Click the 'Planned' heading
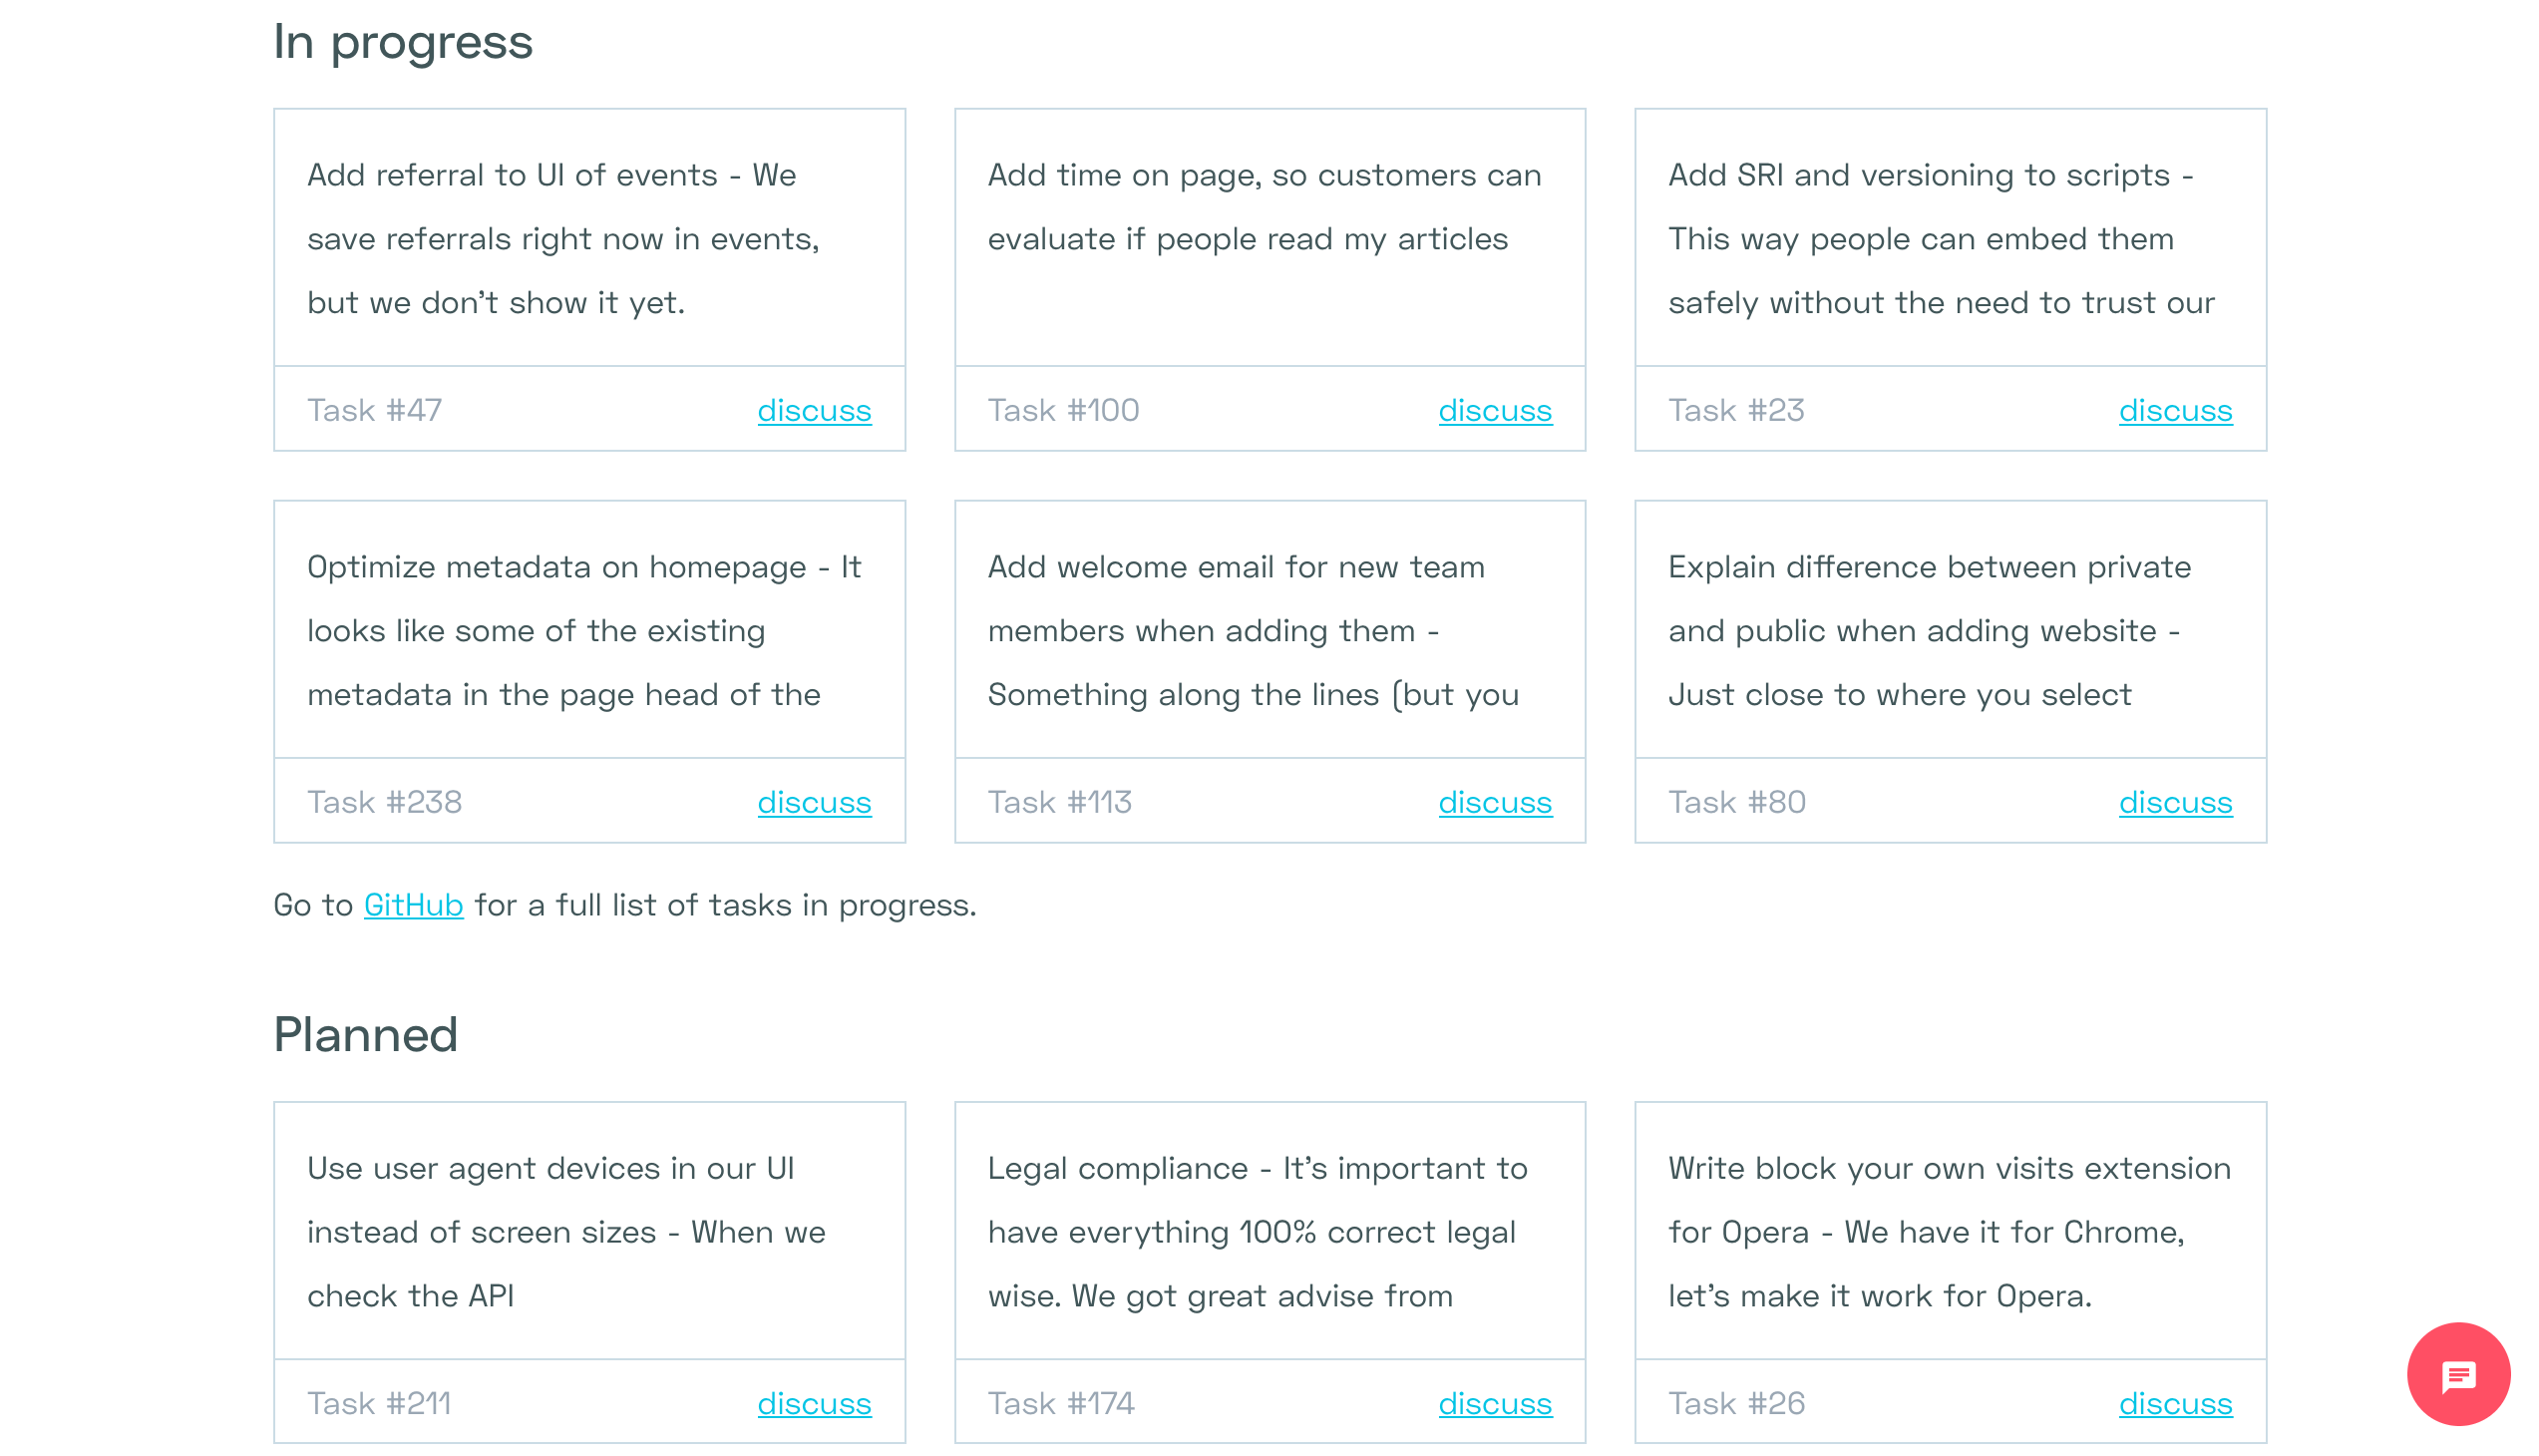 click(x=365, y=1035)
